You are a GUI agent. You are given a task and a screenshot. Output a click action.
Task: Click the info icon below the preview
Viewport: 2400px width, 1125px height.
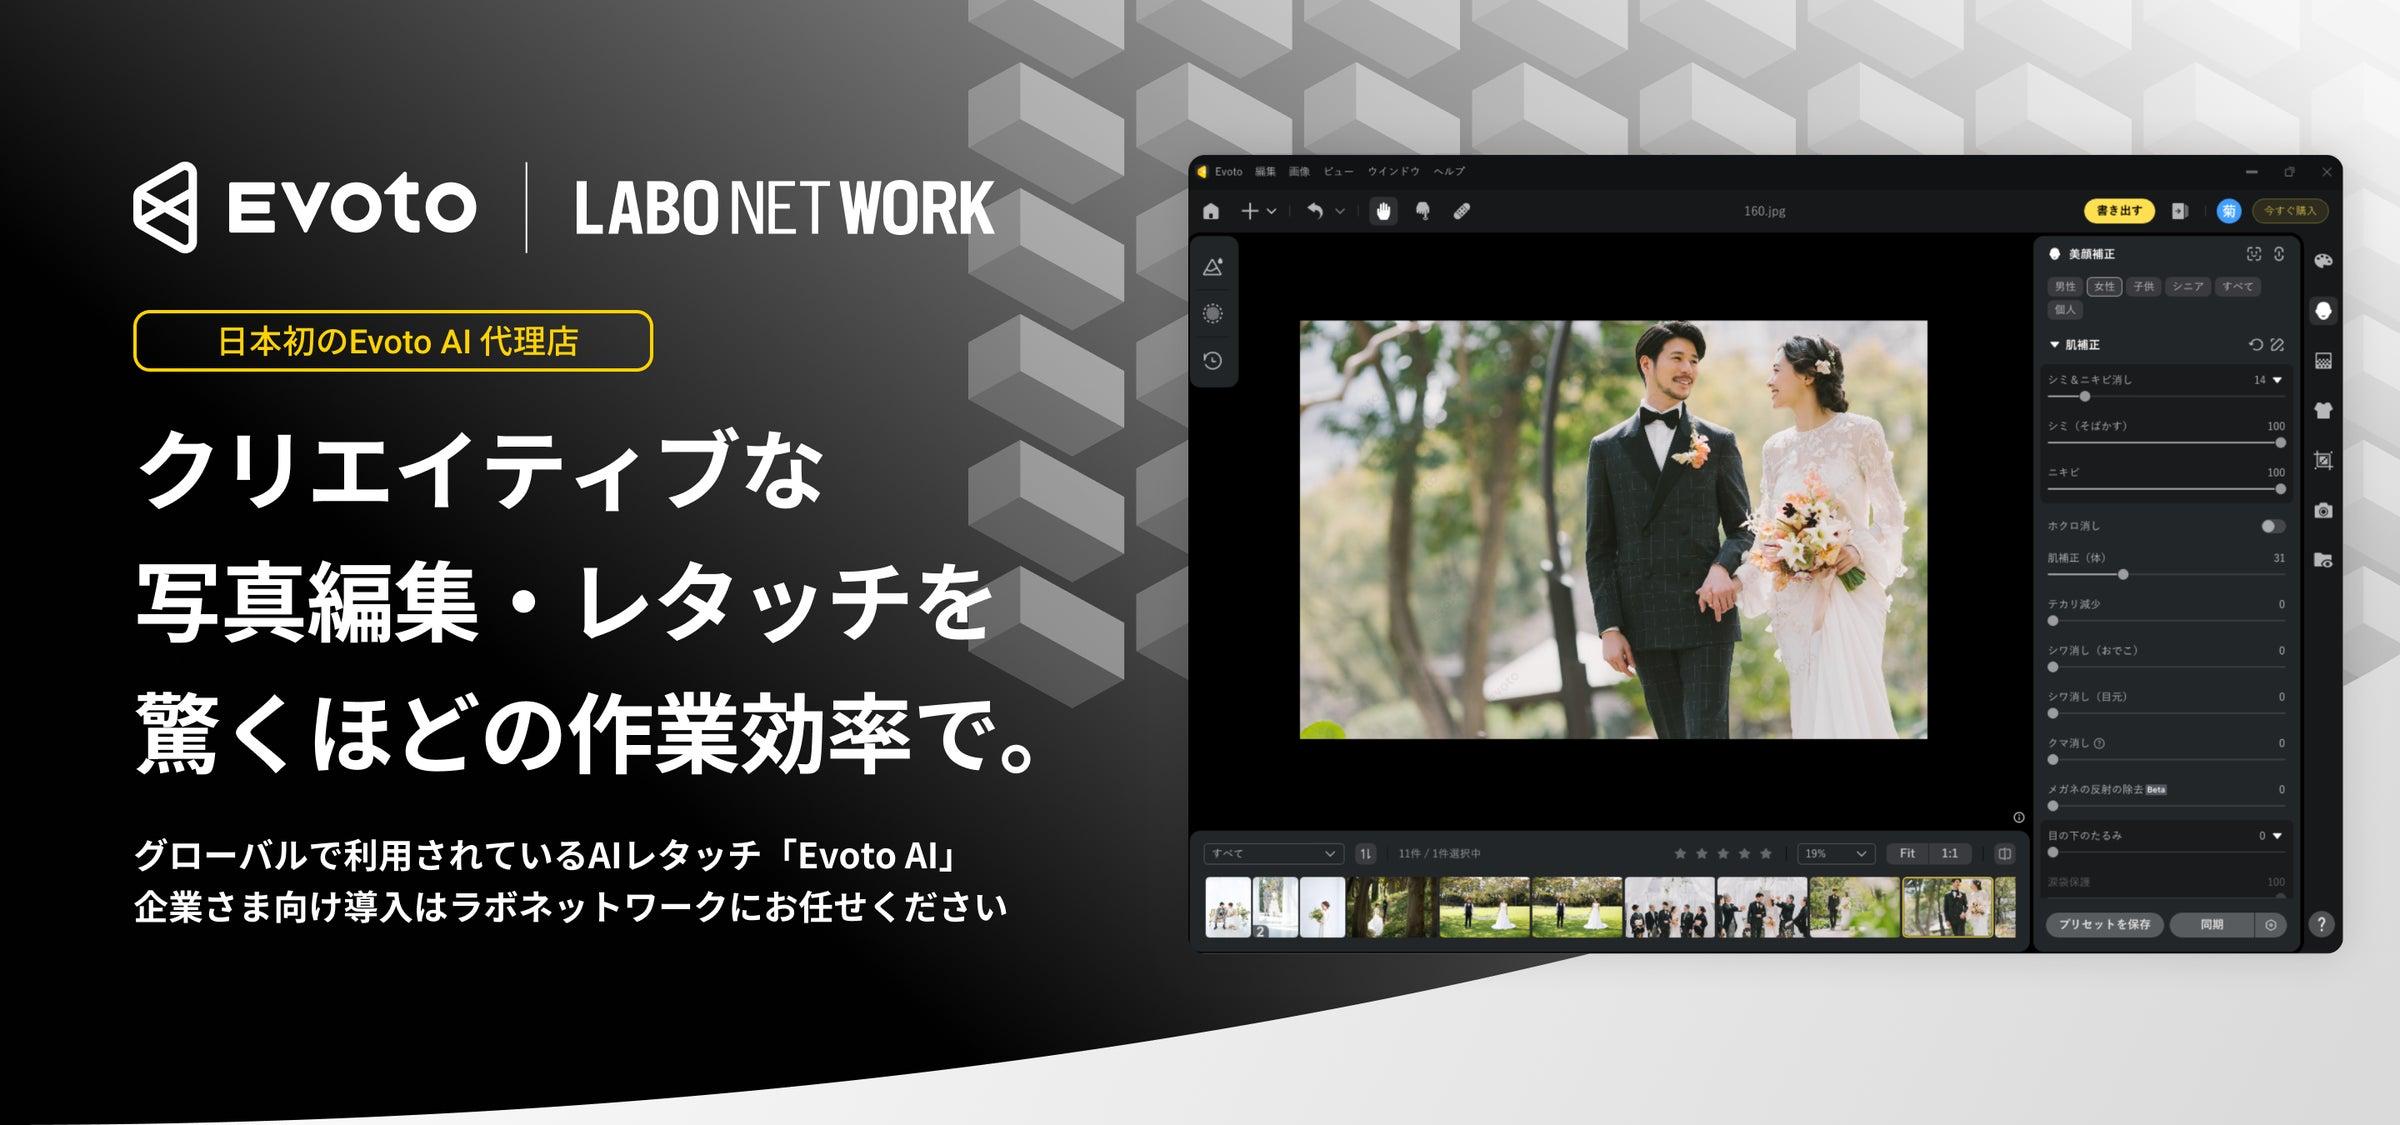point(2019,818)
